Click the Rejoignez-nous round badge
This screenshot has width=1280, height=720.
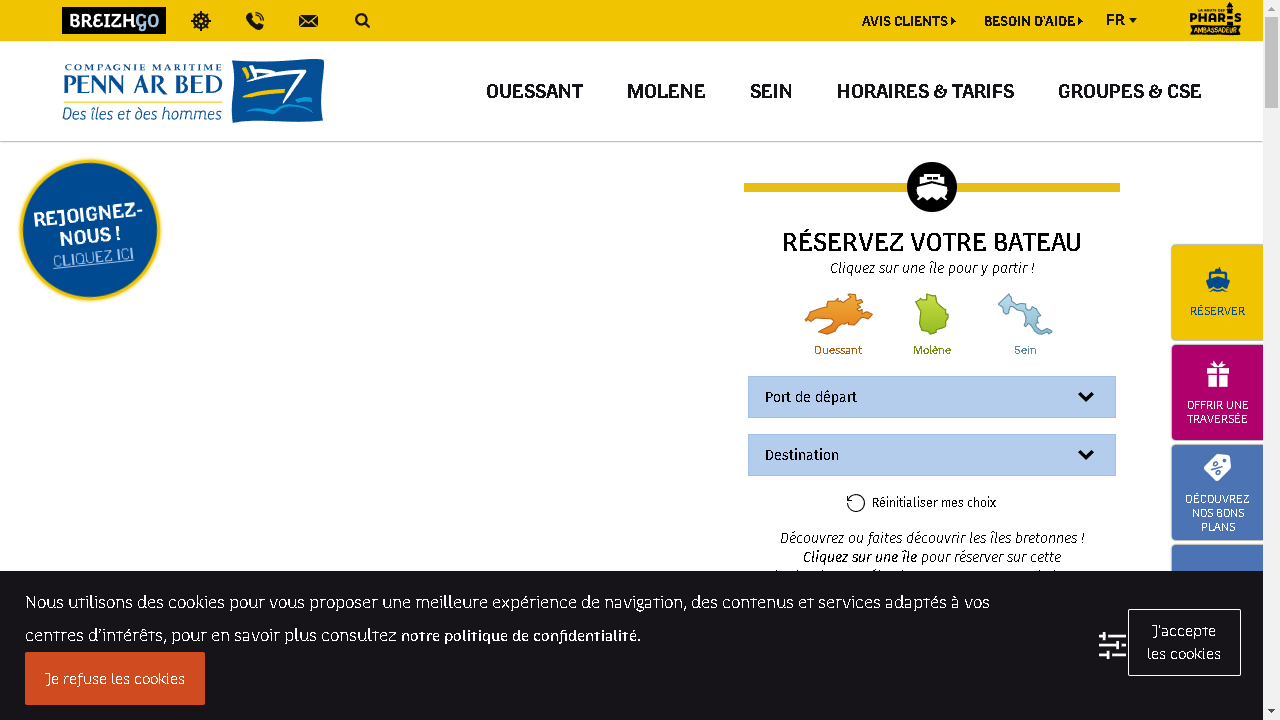pos(90,230)
